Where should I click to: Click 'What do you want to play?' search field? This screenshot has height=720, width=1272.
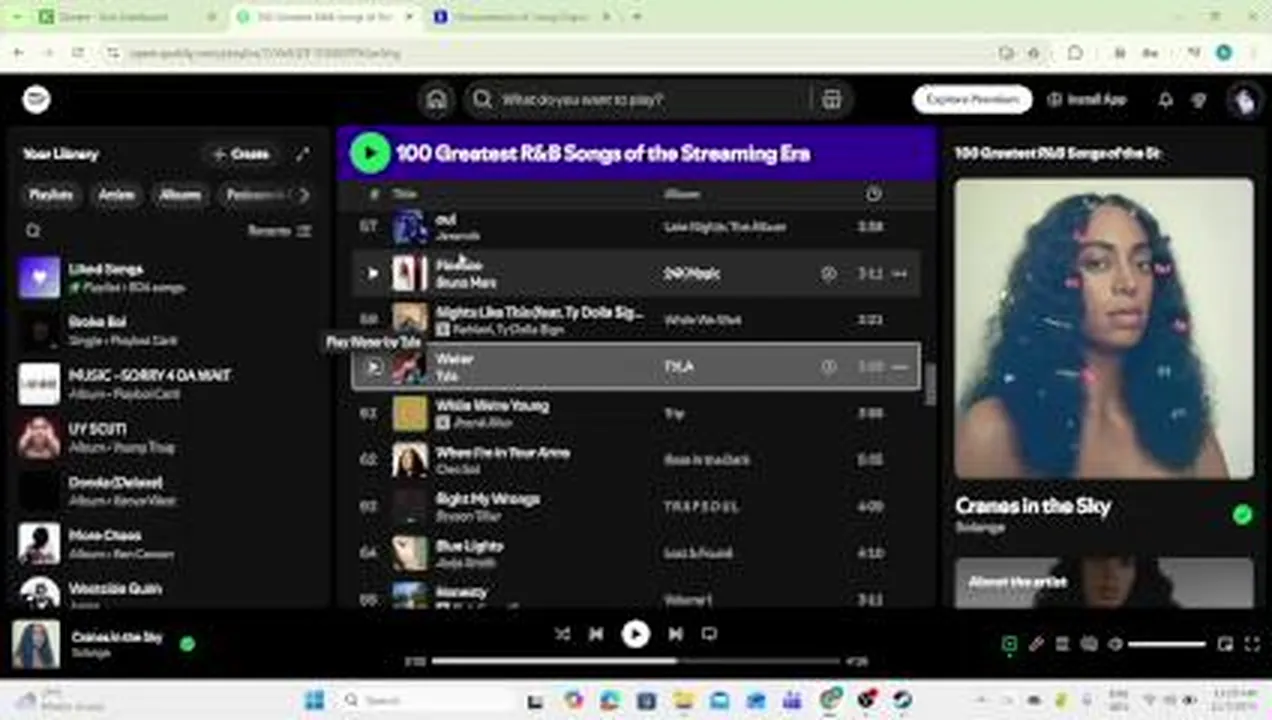(640, 99)
